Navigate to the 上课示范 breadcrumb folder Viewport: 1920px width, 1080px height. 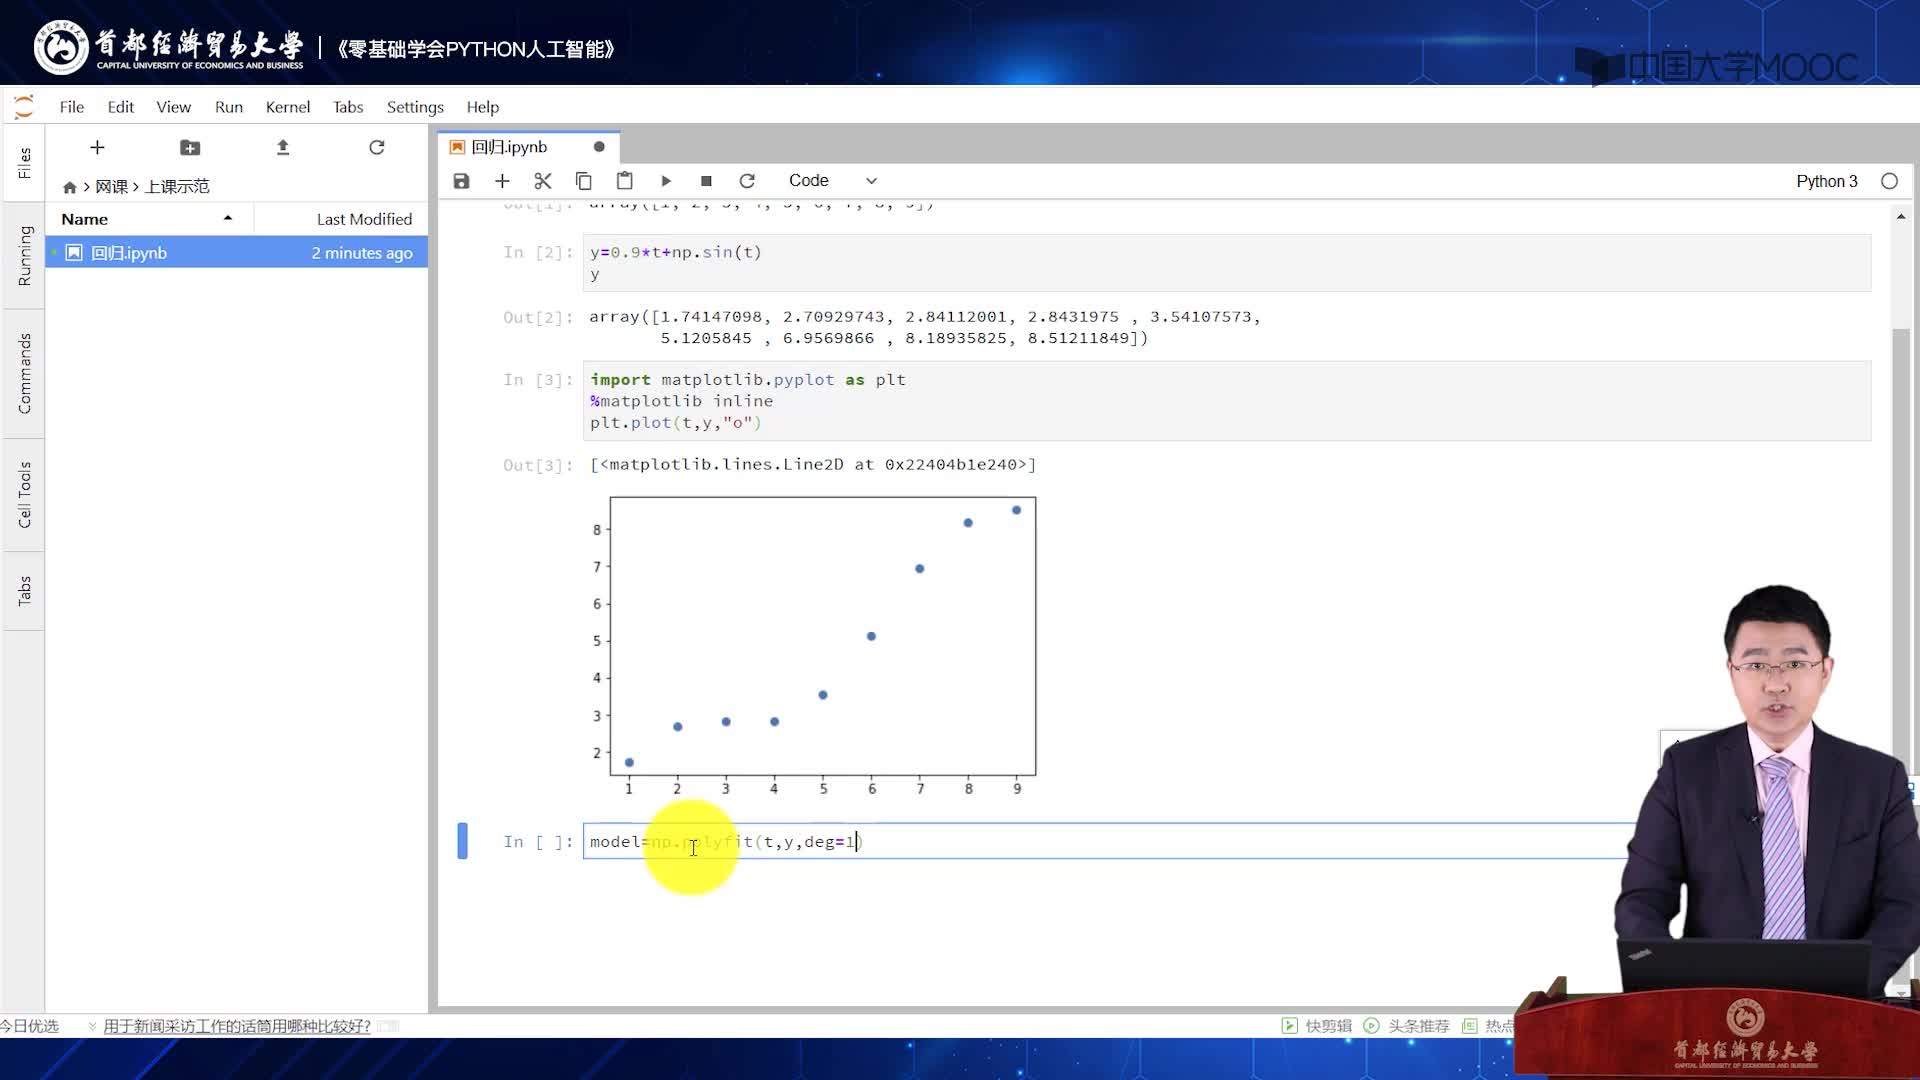coord(177,187)
